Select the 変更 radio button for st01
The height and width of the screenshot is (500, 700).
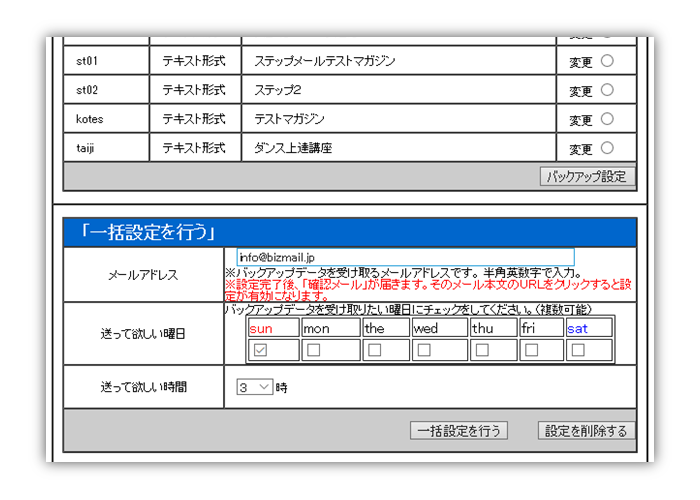(x=607, y=61)
